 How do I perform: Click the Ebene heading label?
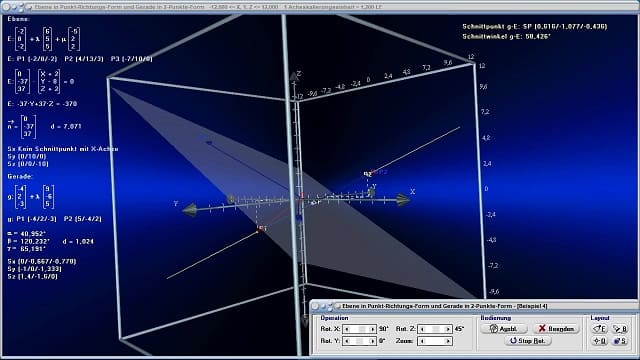click(x=18, y=19)
